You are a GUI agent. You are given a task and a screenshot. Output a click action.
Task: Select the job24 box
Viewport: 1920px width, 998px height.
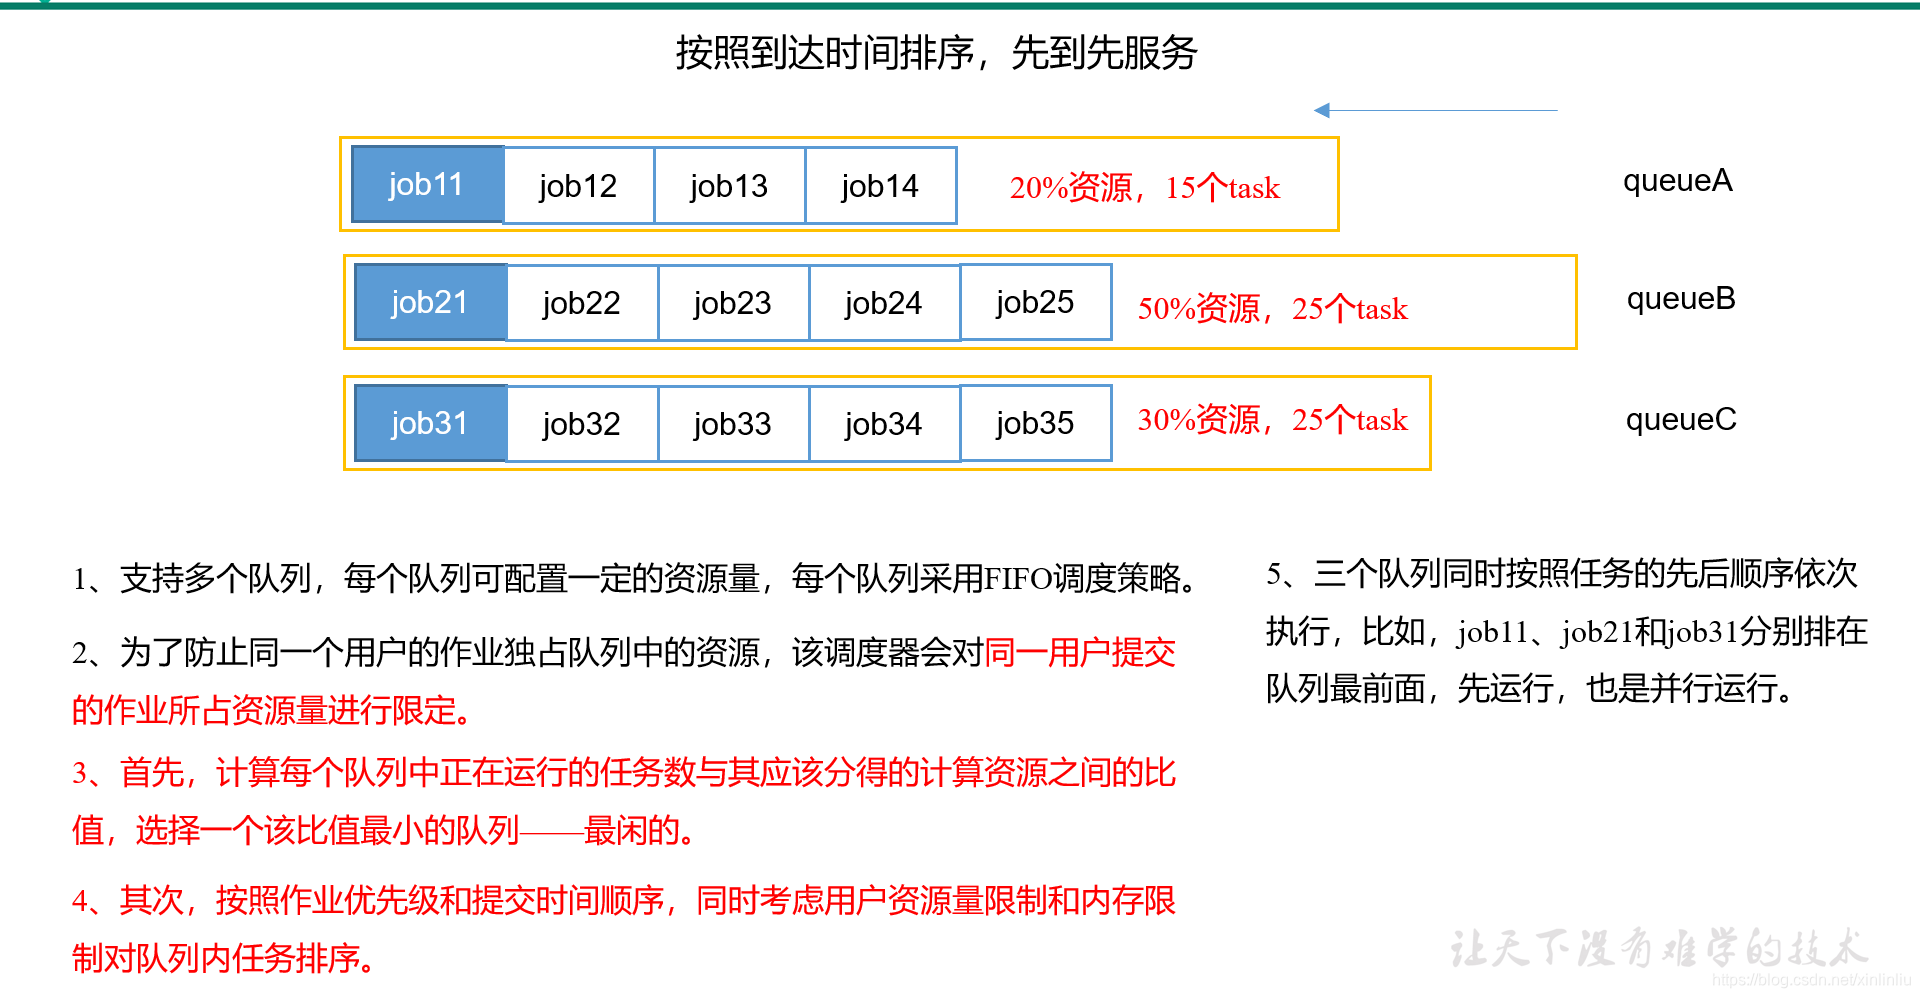(885, 303)
